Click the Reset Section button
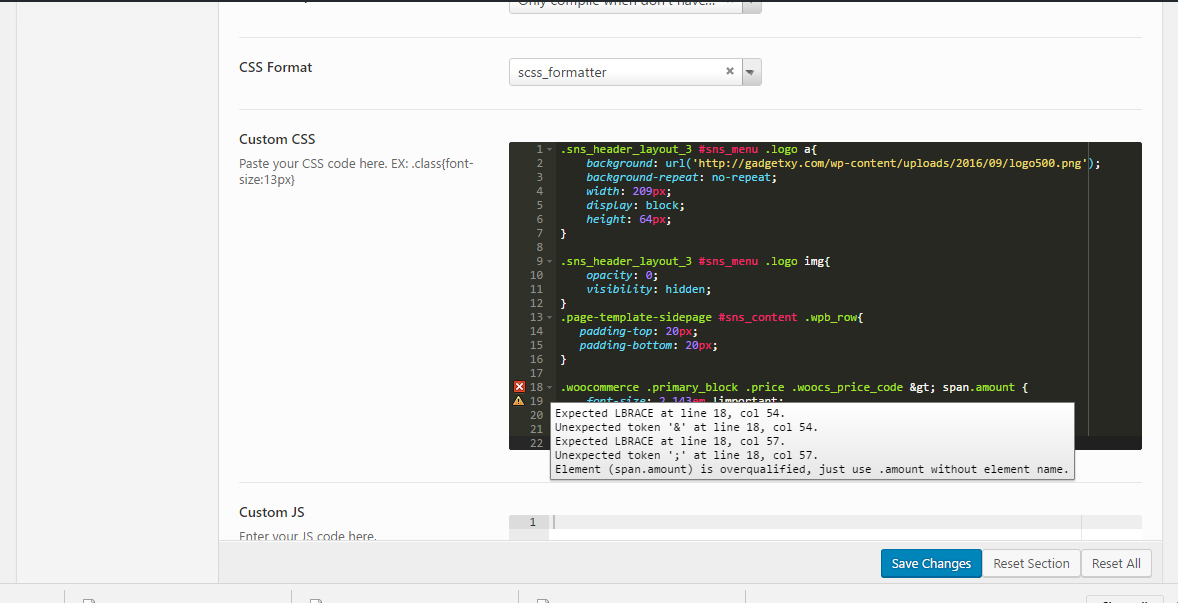The width and height of the screenshot is (1178, 603). (x=1031, y=563)
